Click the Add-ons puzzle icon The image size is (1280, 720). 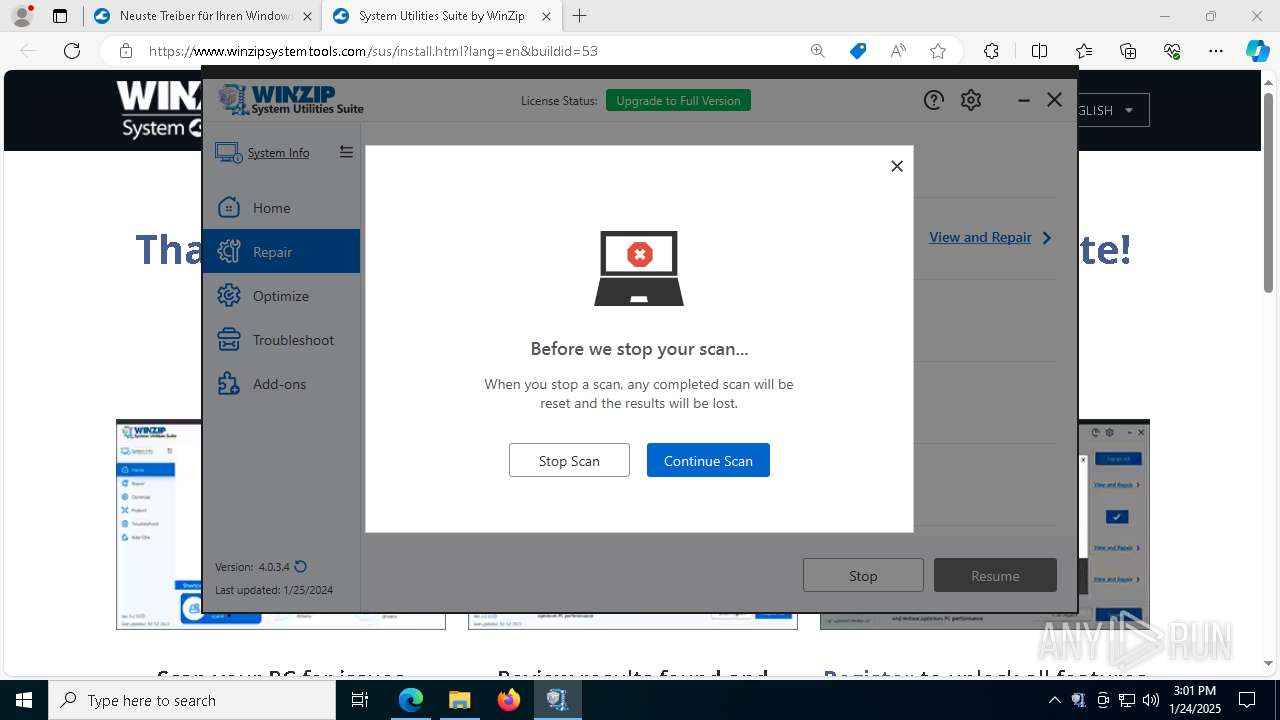[229, 384]
